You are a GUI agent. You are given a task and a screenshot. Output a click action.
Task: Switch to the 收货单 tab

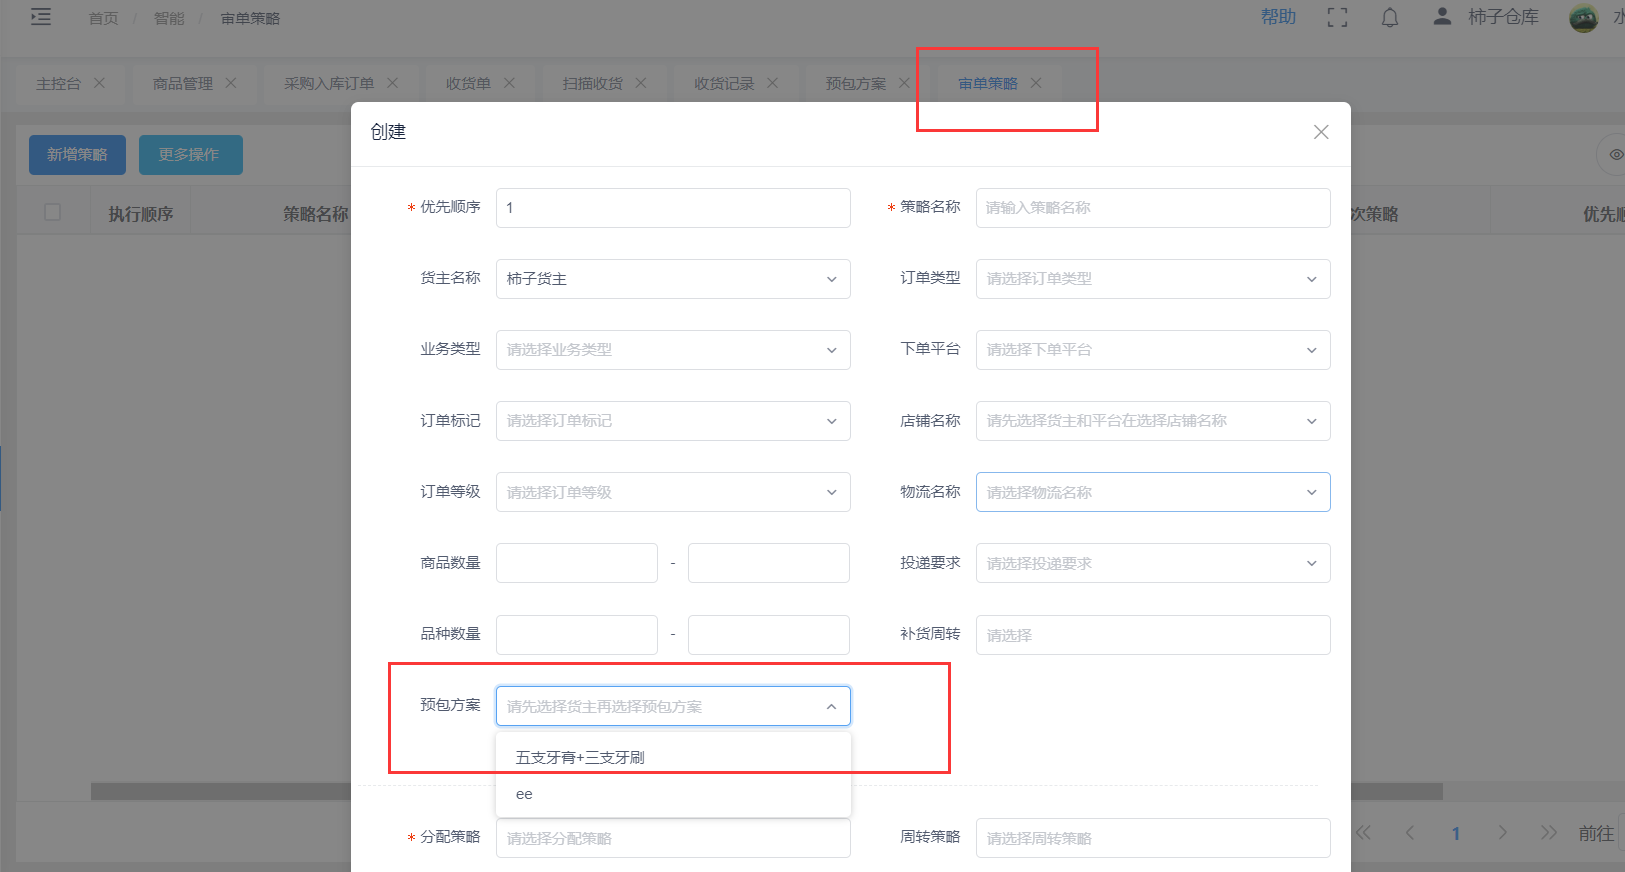(x=468, y=84)
